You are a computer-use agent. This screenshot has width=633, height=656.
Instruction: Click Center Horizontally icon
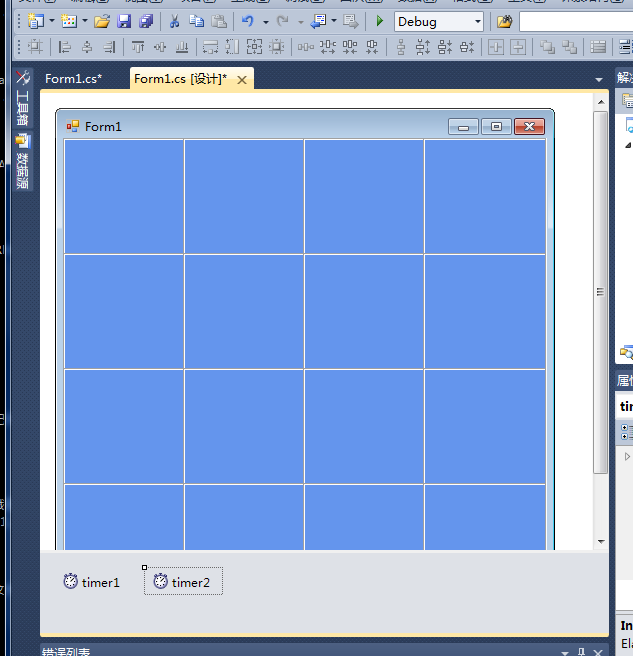pyautogui.click(x=496, y=47)
